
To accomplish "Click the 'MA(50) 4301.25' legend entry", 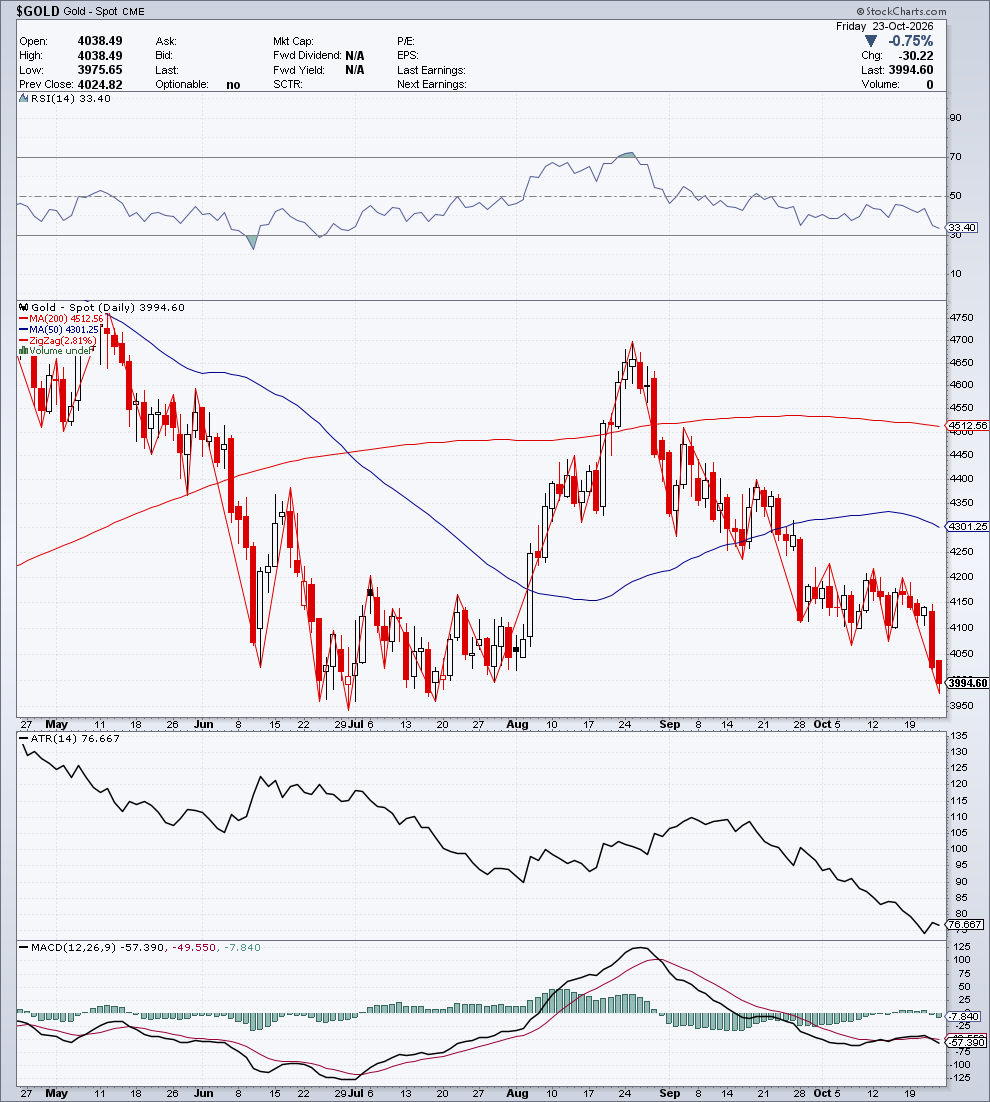I will (64, 330).
